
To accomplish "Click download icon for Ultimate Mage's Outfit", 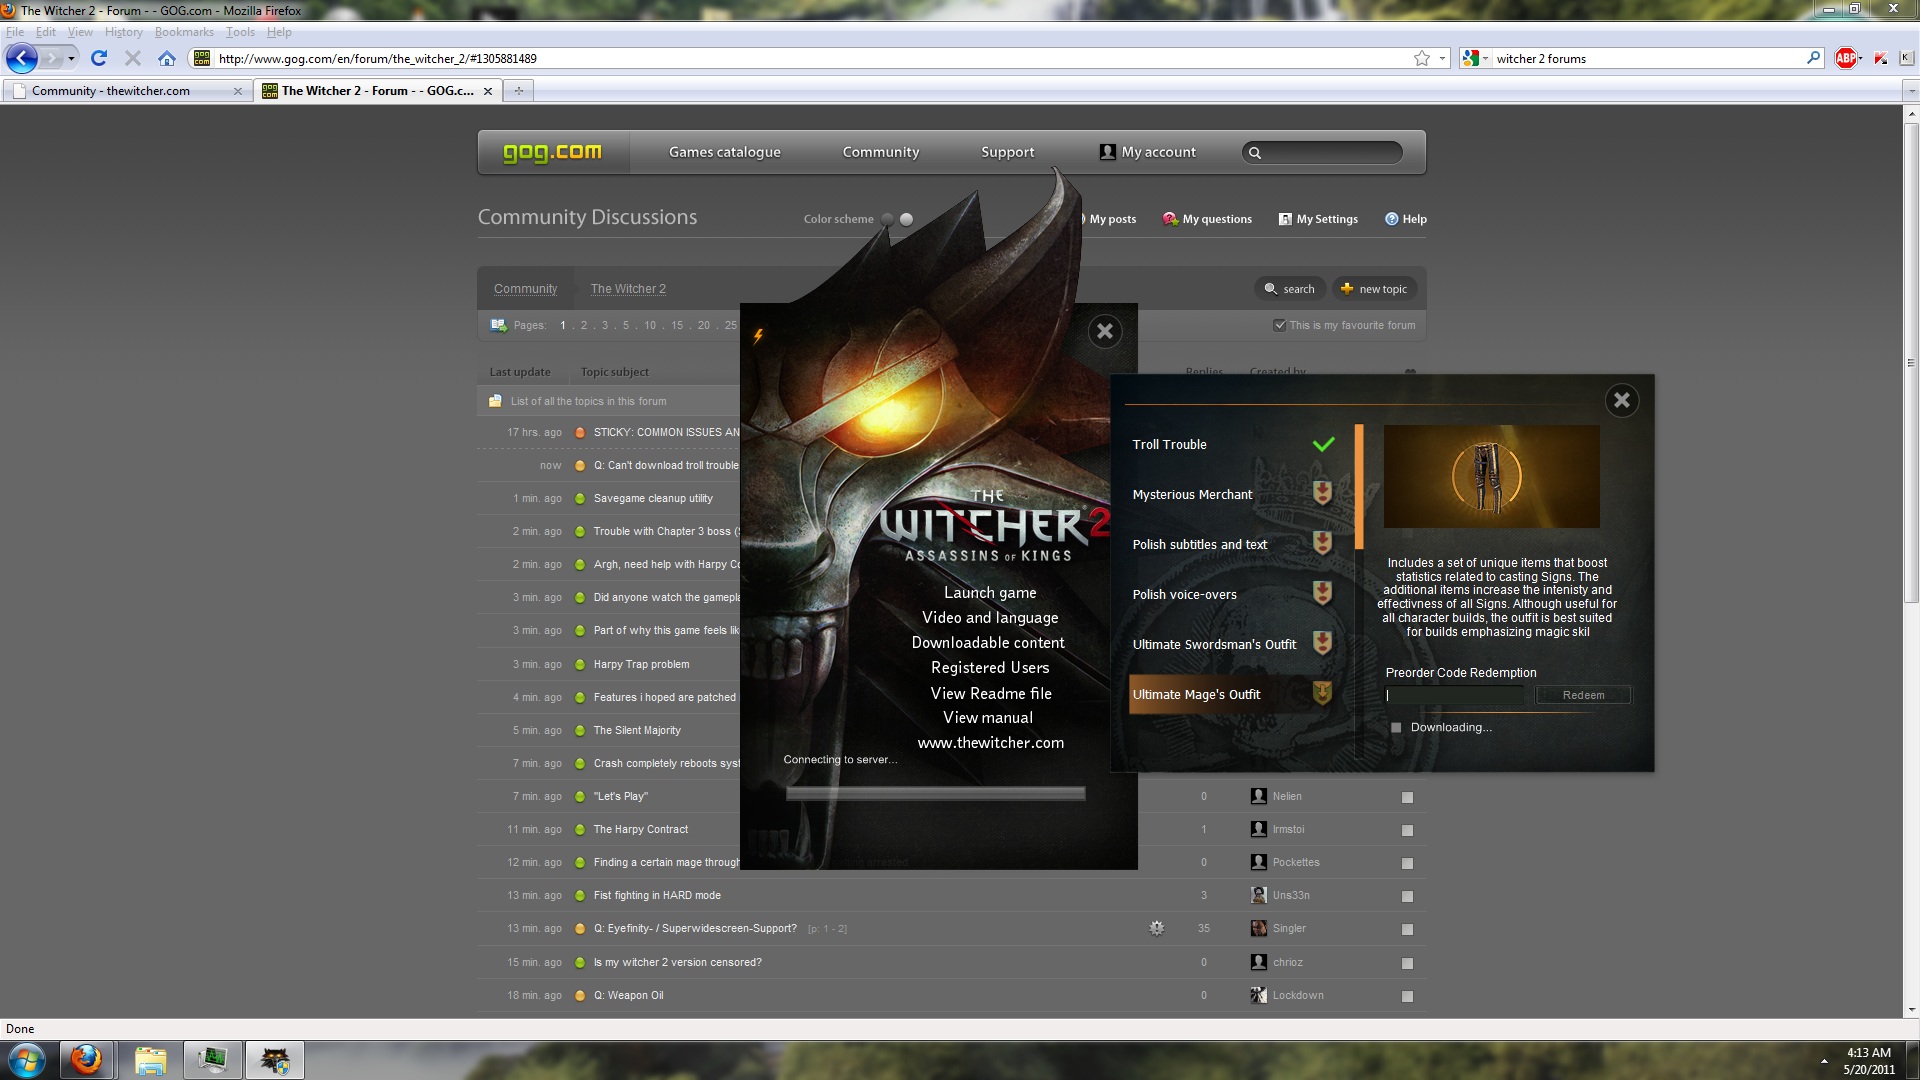I will (1322, 693).
